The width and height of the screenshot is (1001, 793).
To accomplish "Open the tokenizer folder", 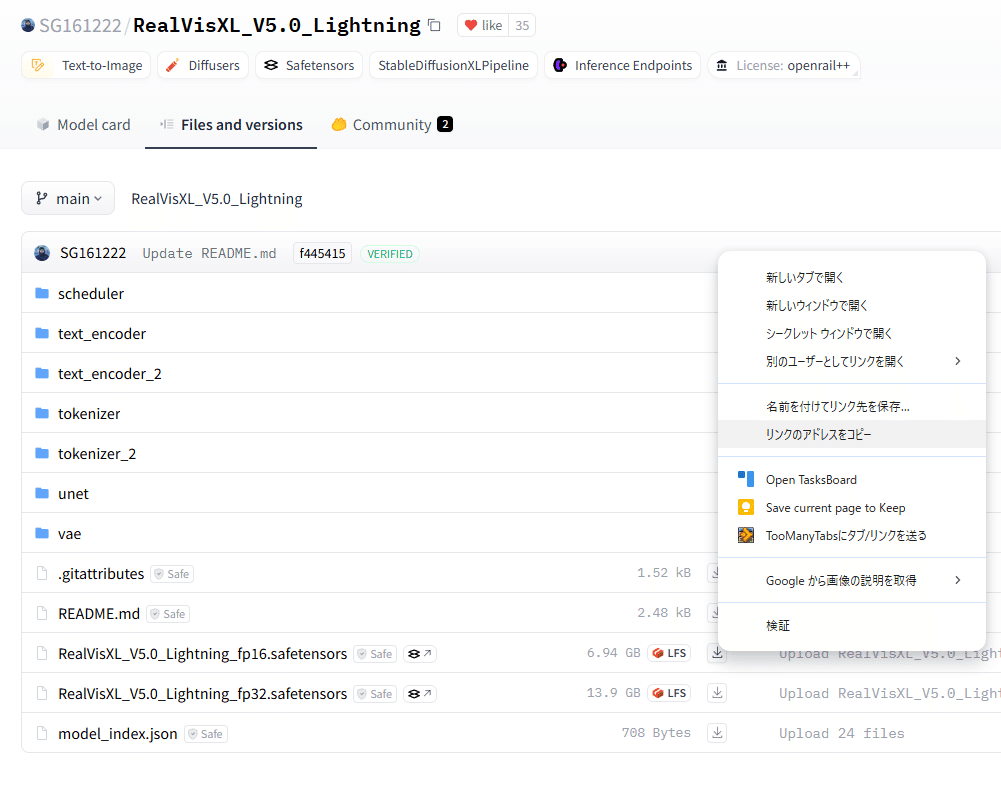I will 89,414.
